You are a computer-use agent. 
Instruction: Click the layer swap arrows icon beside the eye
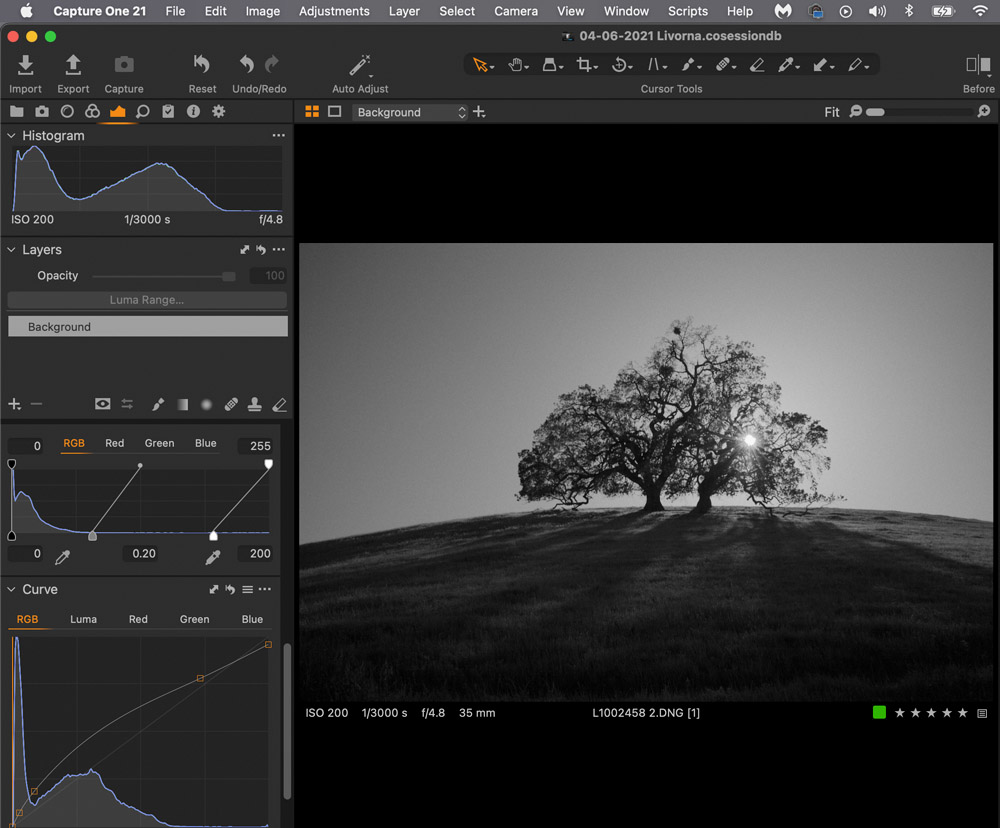click(127, 404)
